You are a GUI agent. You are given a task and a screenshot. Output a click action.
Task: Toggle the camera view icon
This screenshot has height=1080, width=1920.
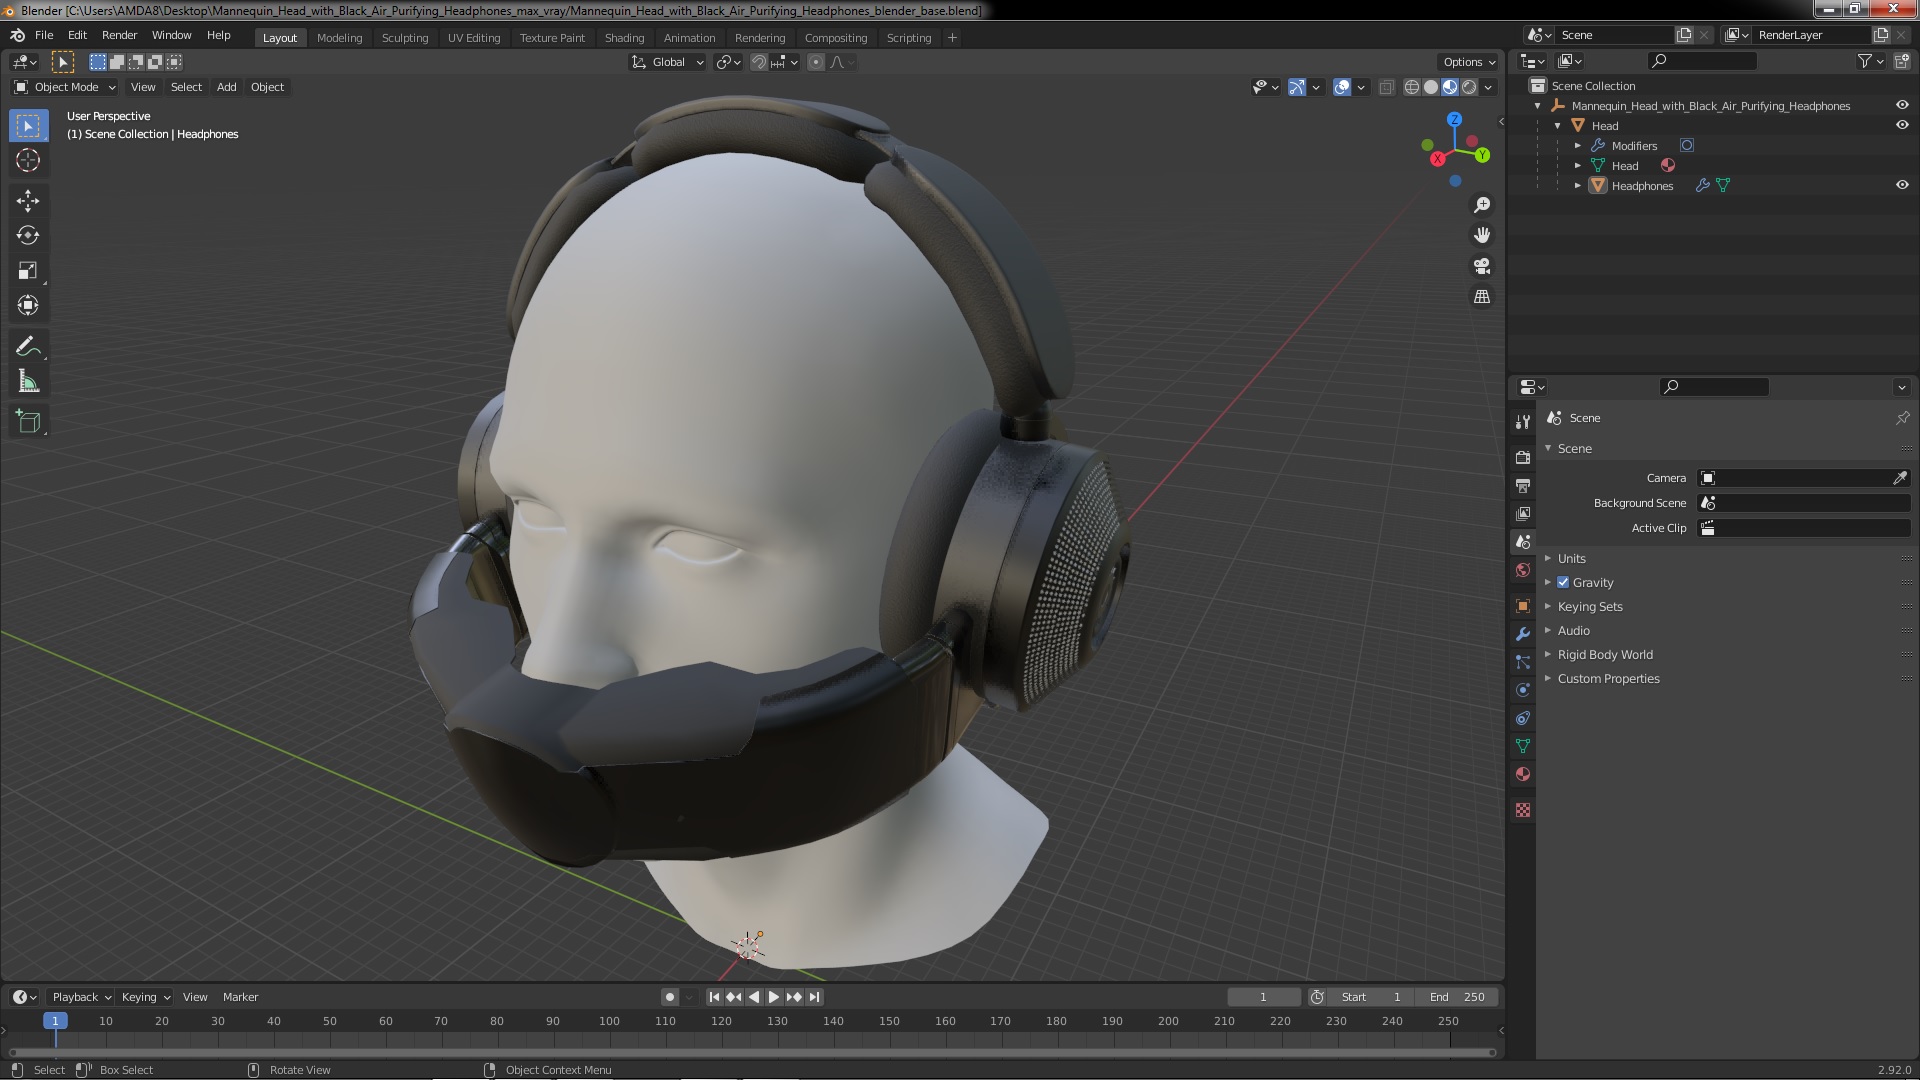[1482, 266]
